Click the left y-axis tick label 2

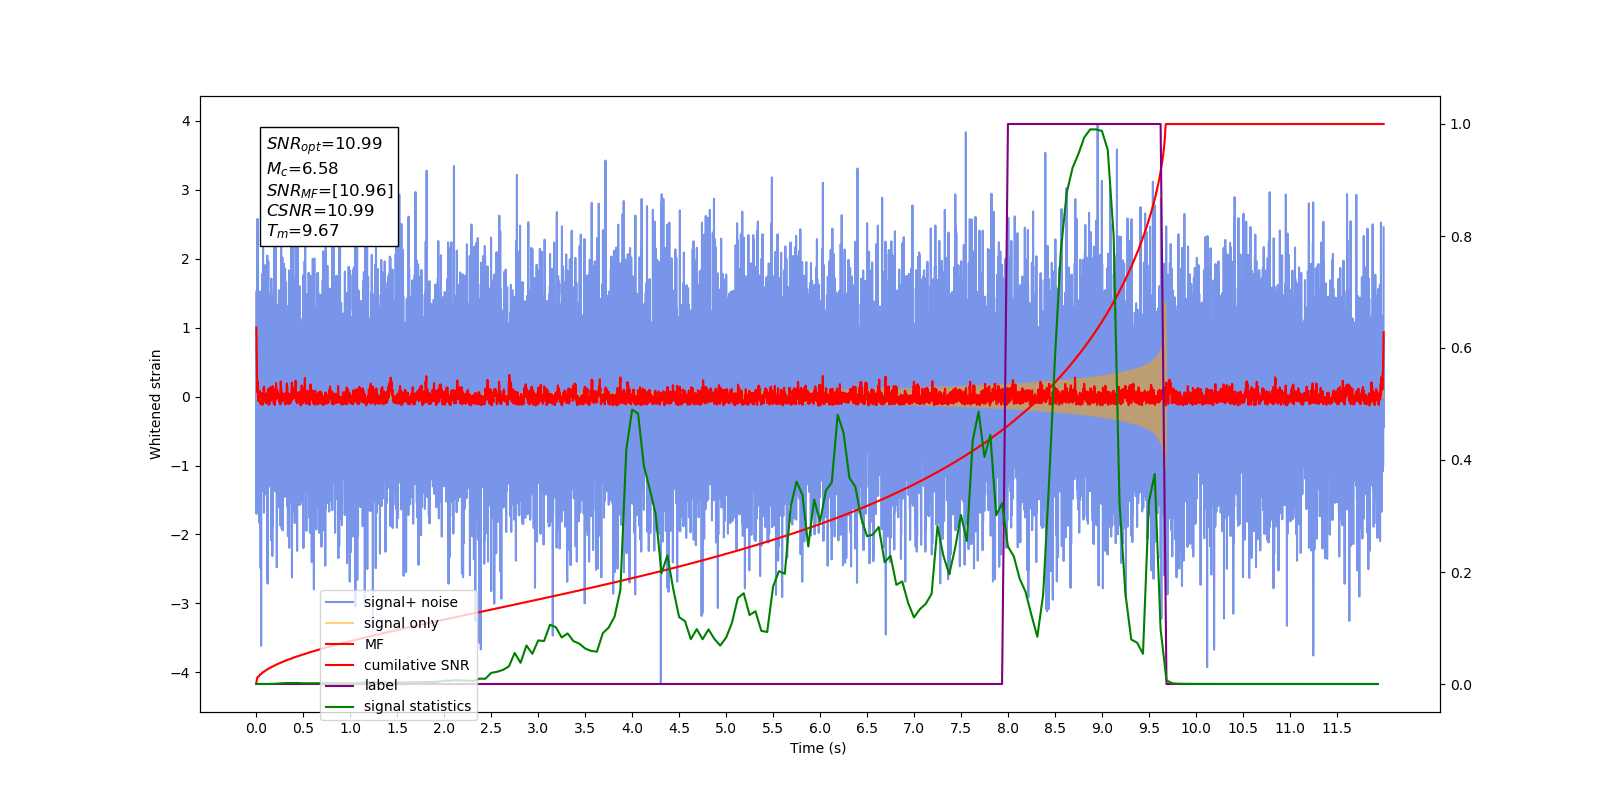pyautogui.click(x=186, y=260)
